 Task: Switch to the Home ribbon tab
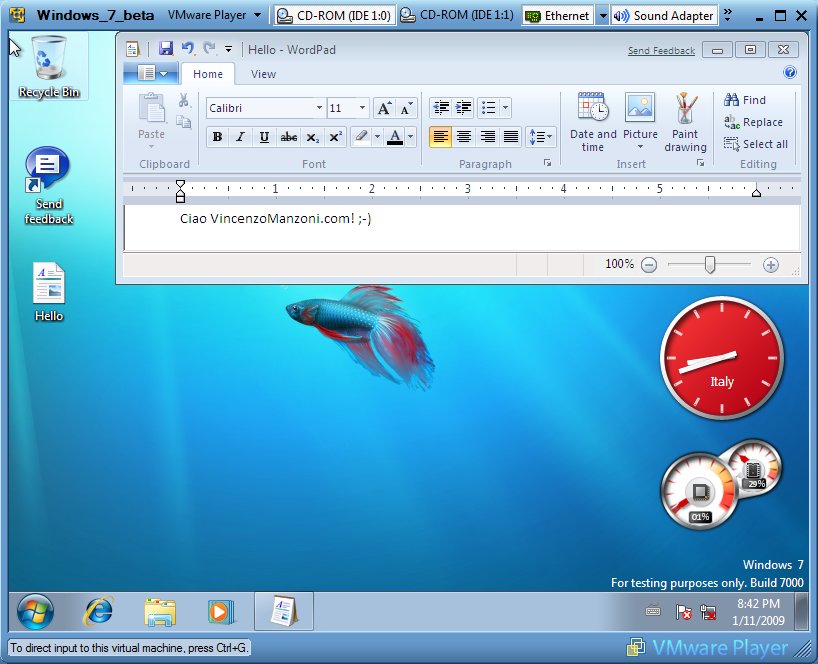click(208, 74)
